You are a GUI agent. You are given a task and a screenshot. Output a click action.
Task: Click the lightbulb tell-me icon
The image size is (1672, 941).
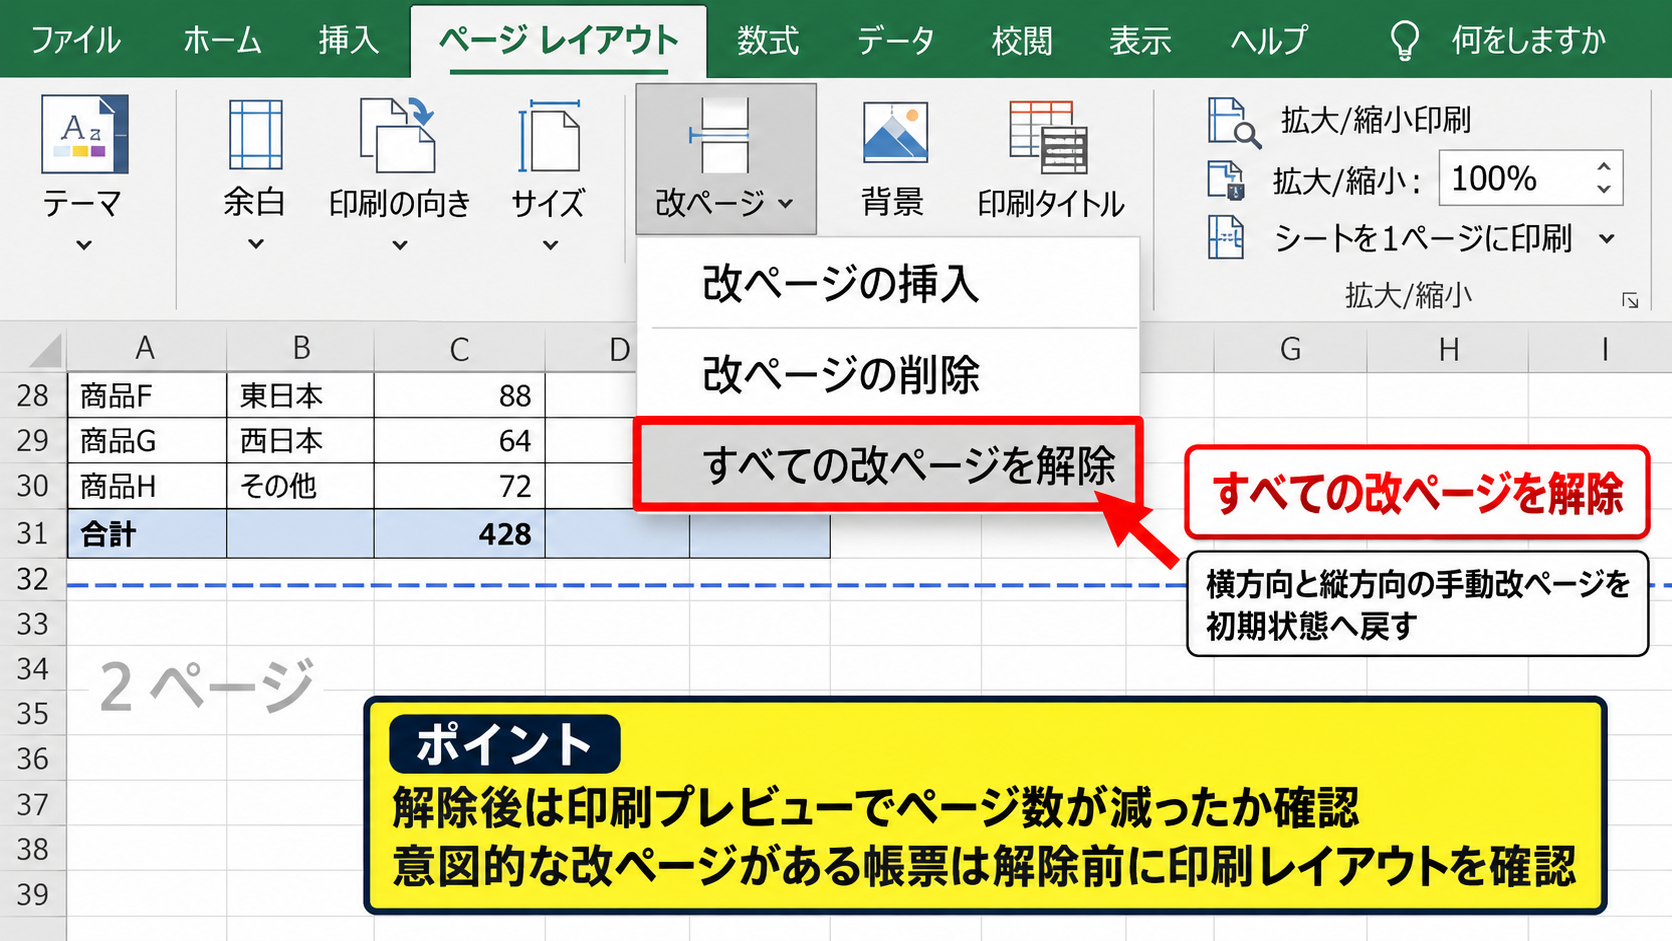point(1404,40)
